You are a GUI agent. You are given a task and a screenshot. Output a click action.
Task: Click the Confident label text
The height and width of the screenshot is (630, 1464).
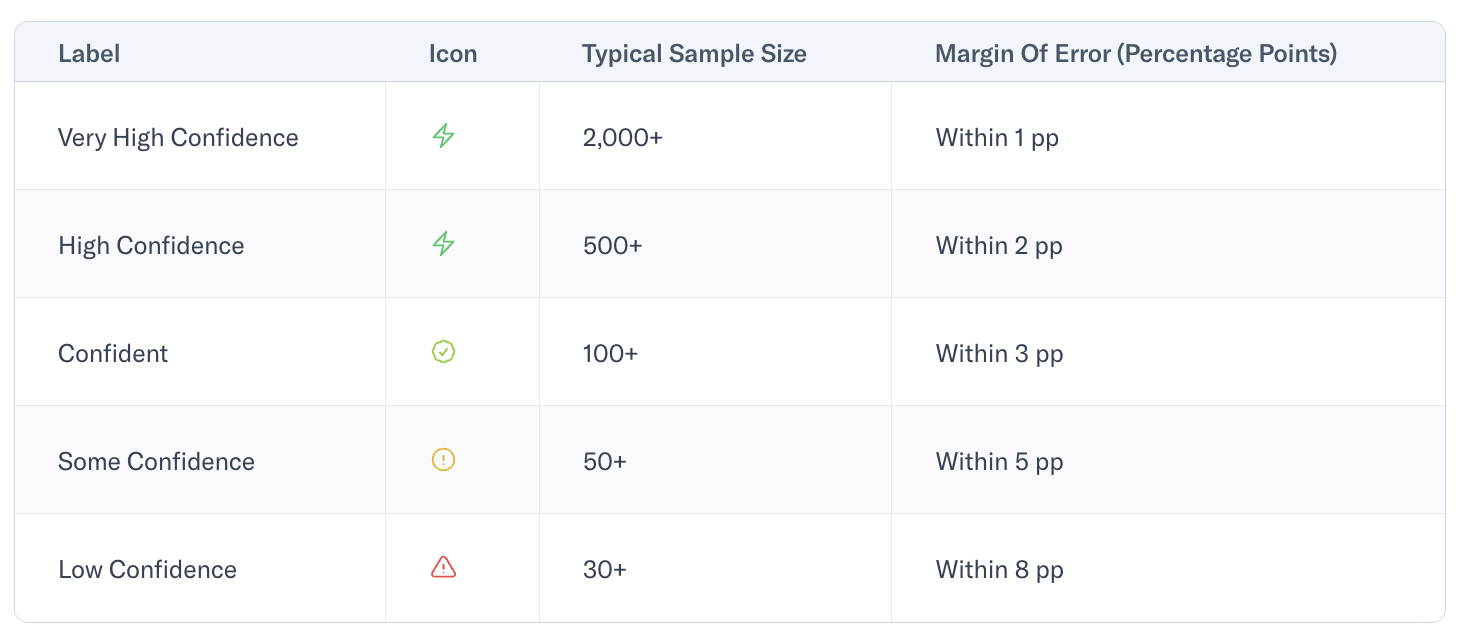tap(113, 353)
